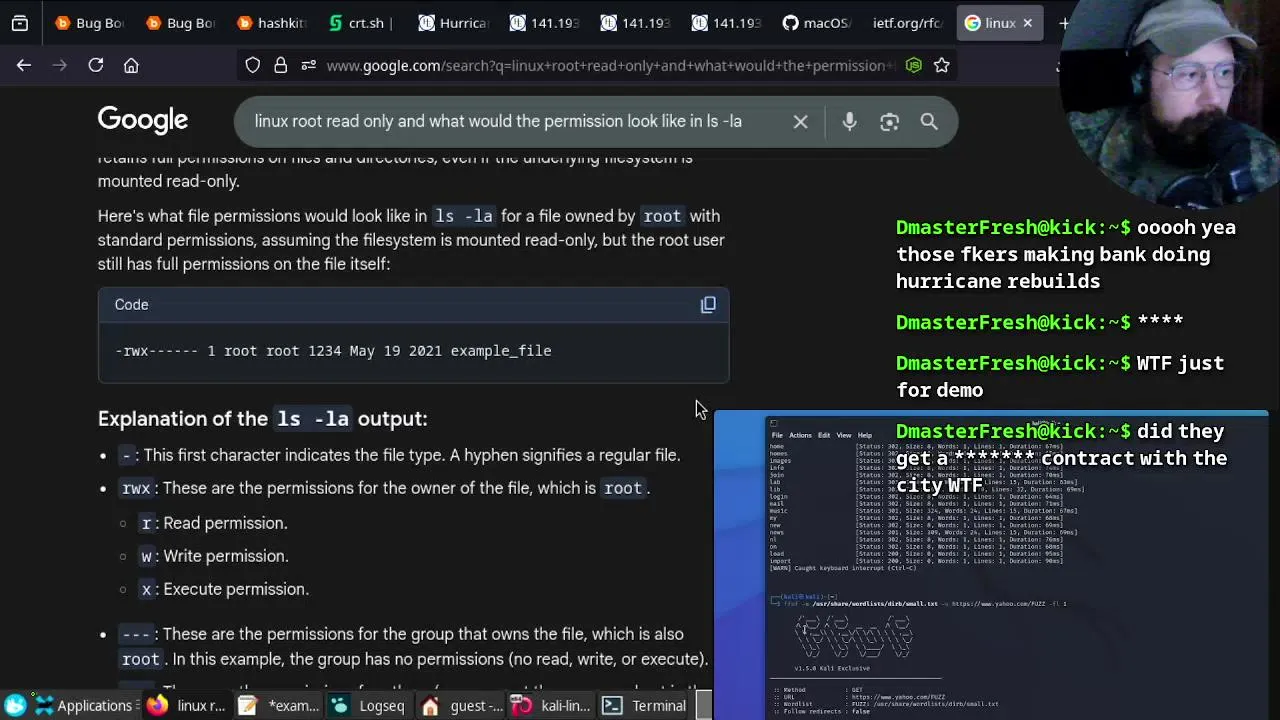
Task: Switch to the '*exam...' text editor window
Action: click(278, 705)
